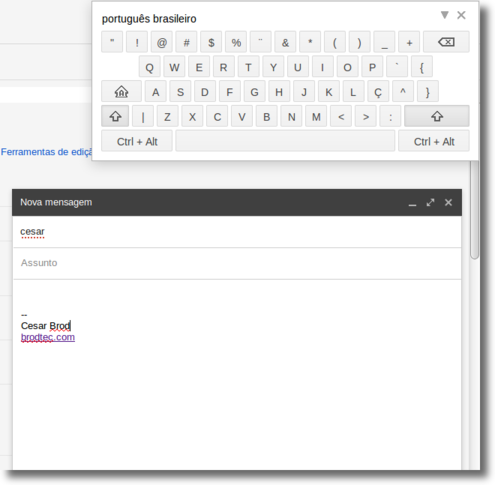Click the @ symbol key

point(162,42)
